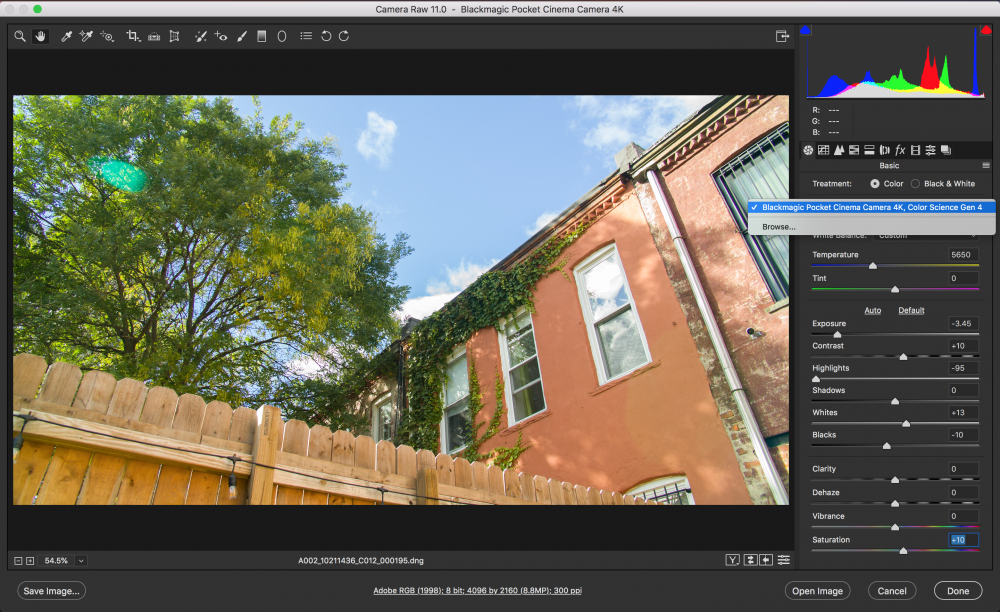The width and height of the screenshot is (1000, 612).
Task: Choose Browse... from the profile menu
Action: click(779, 227)
